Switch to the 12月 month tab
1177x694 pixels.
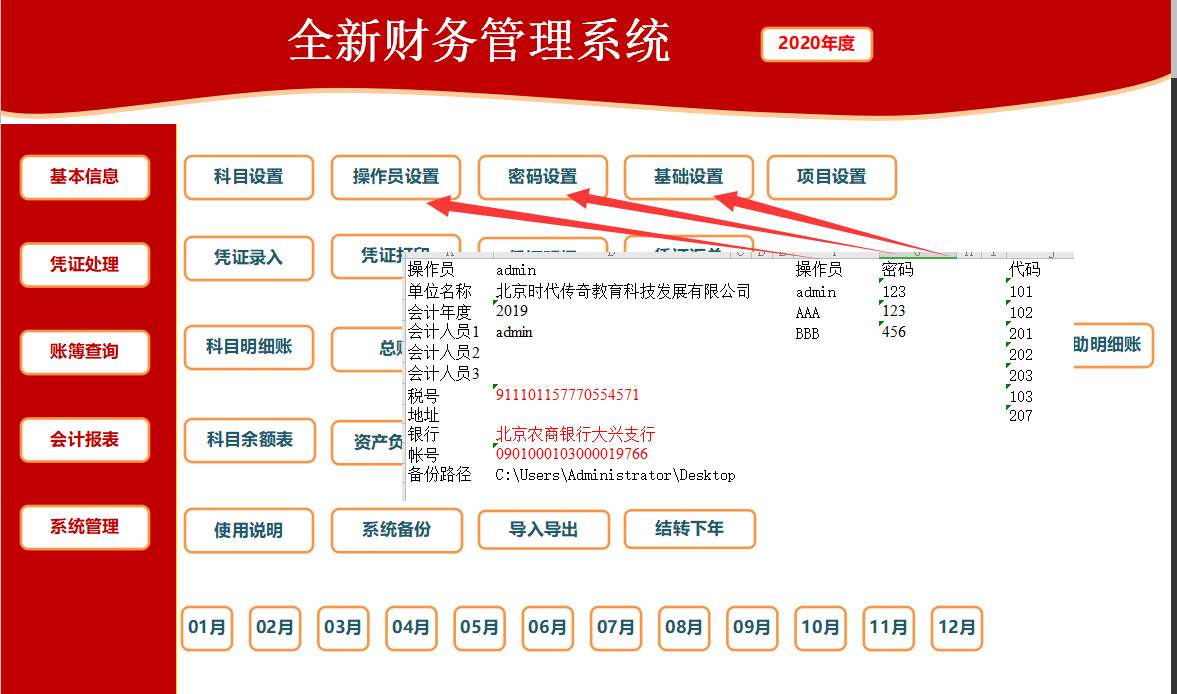pyautogui.click(x=956, y=628)
